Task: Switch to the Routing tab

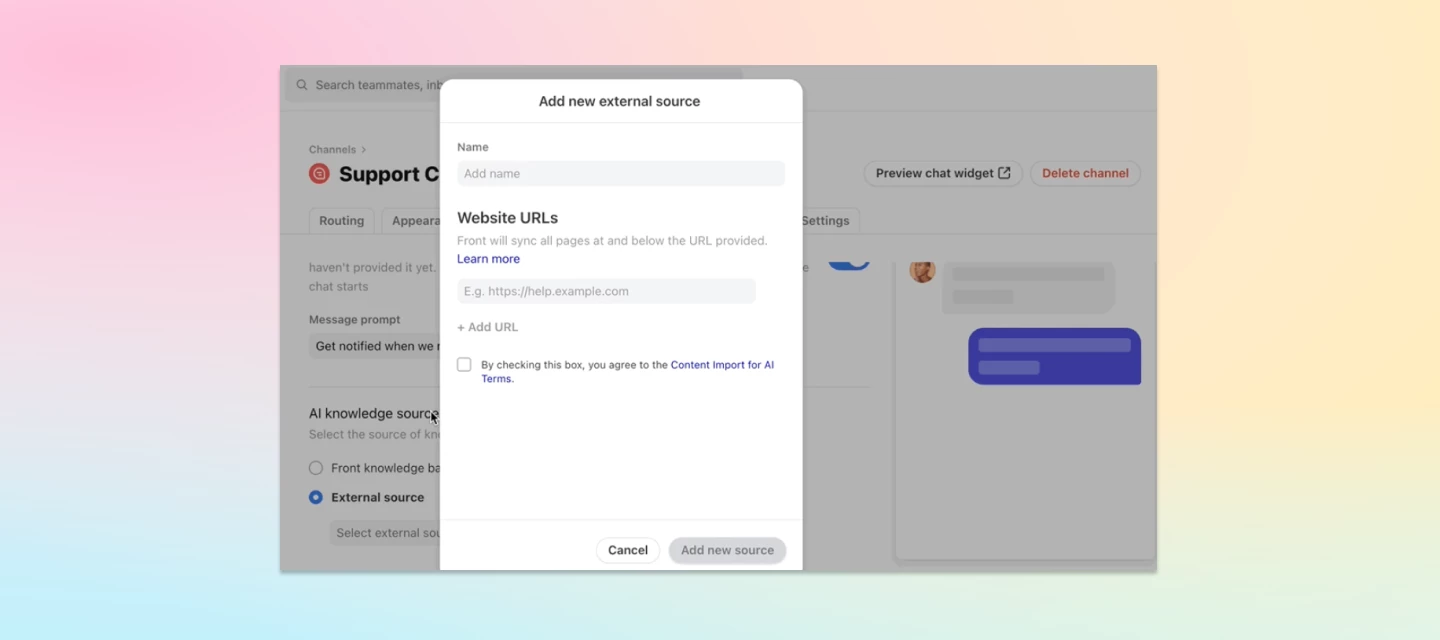Action: coord(342,221)
